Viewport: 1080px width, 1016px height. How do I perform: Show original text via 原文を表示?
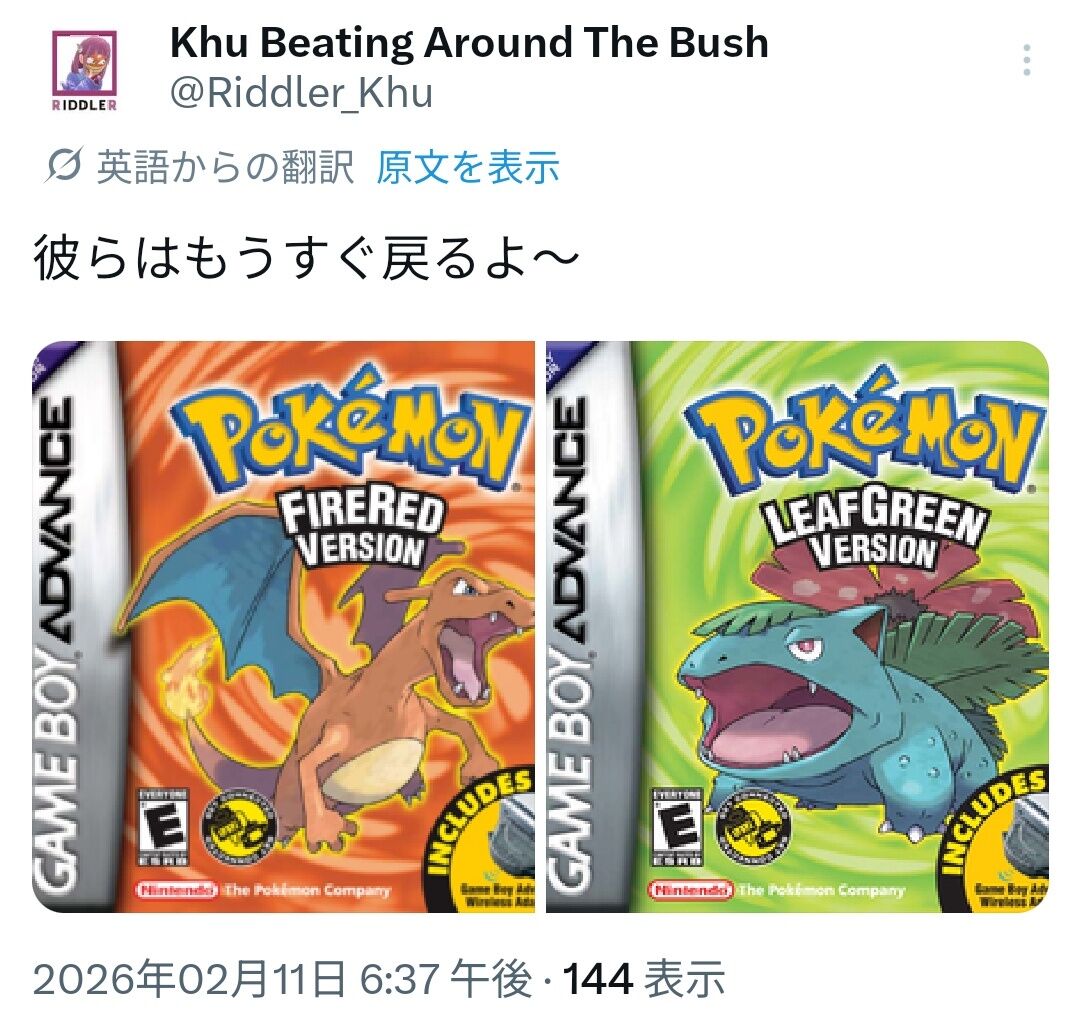[x=468, y=167]
